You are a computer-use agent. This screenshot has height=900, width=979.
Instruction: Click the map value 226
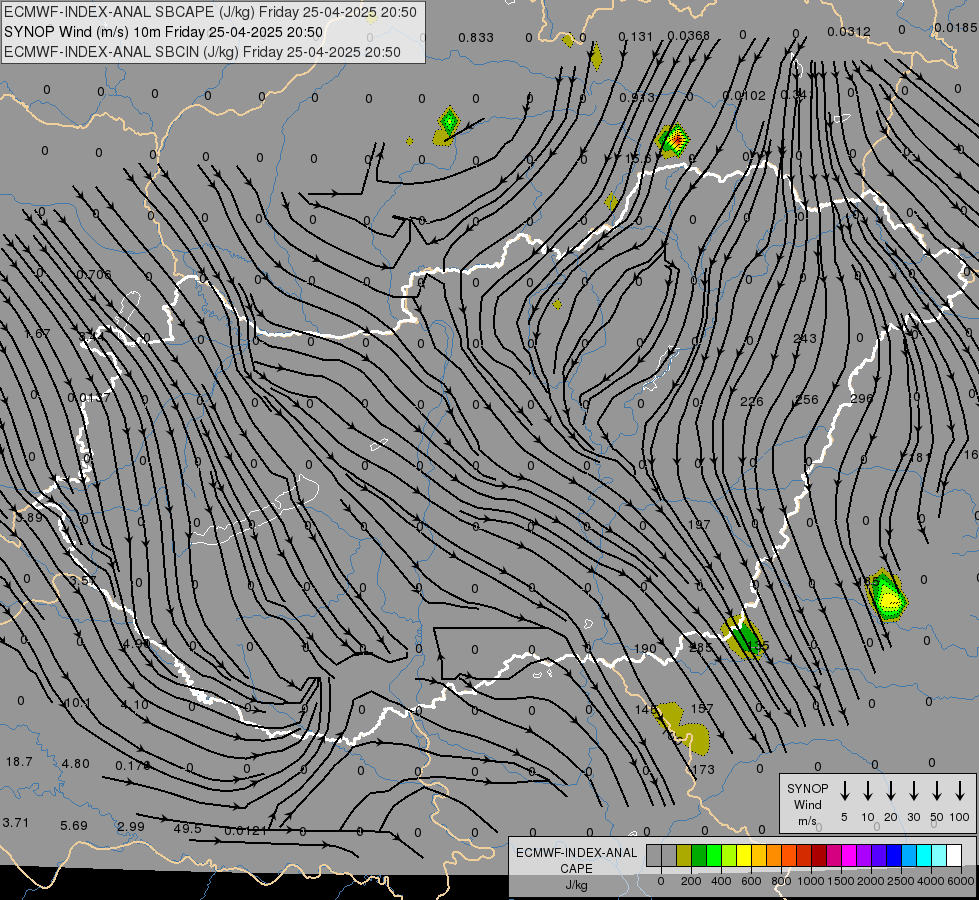[751, 401]
